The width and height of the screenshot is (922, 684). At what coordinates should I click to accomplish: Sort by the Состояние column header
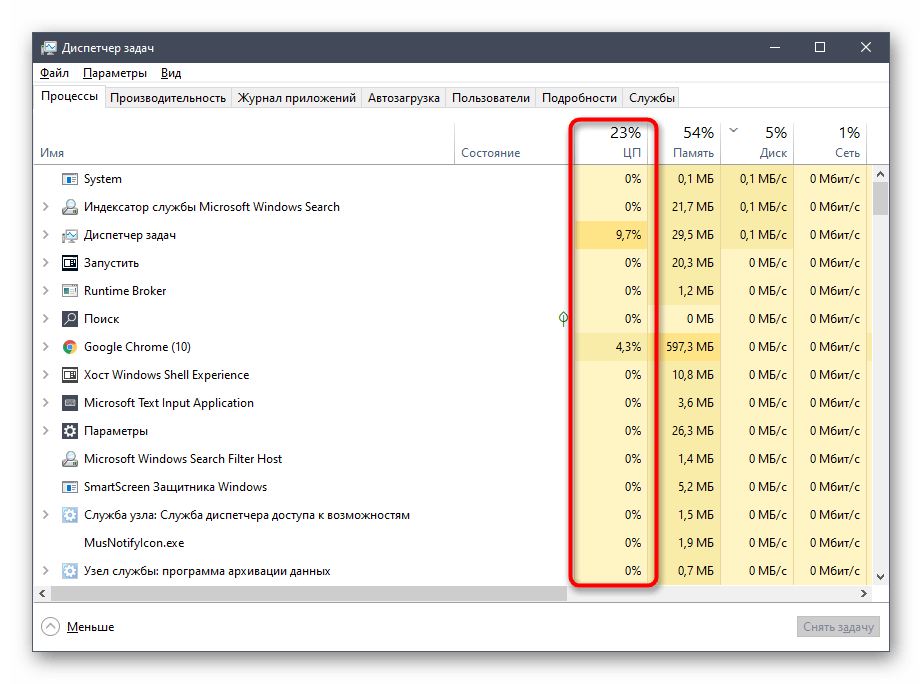514,142
